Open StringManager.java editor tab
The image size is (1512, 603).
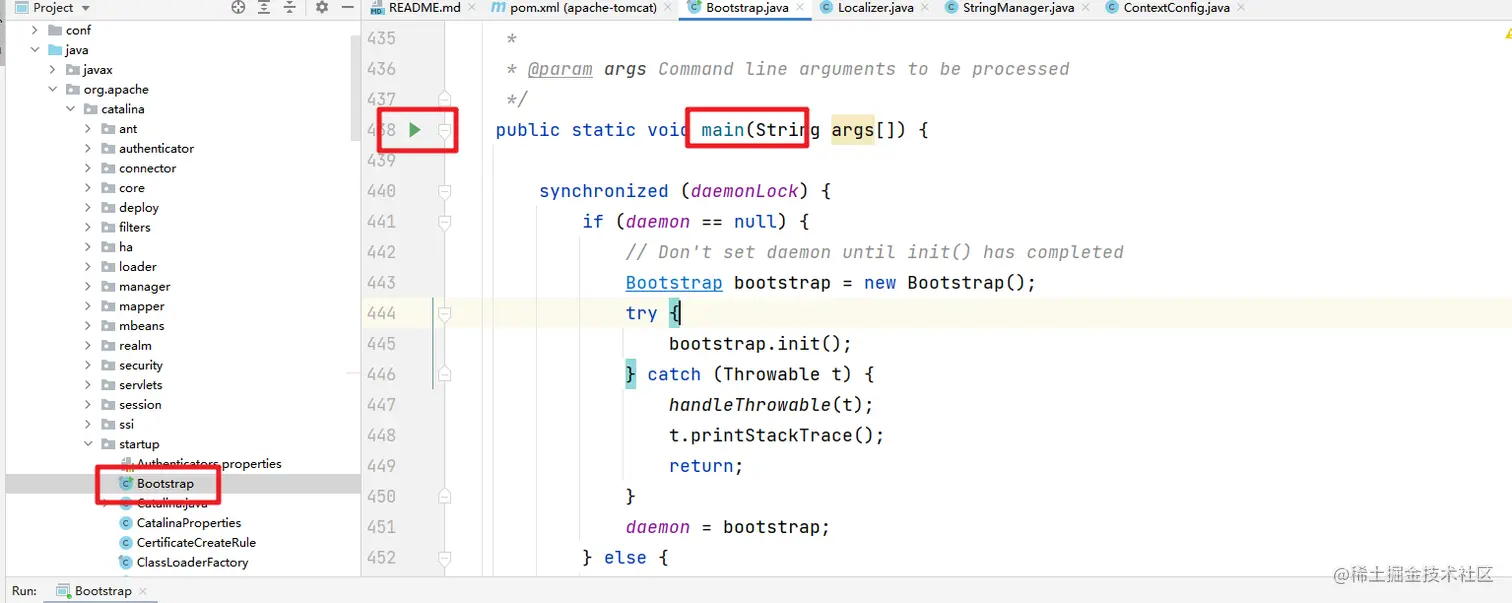point(1018,7)
